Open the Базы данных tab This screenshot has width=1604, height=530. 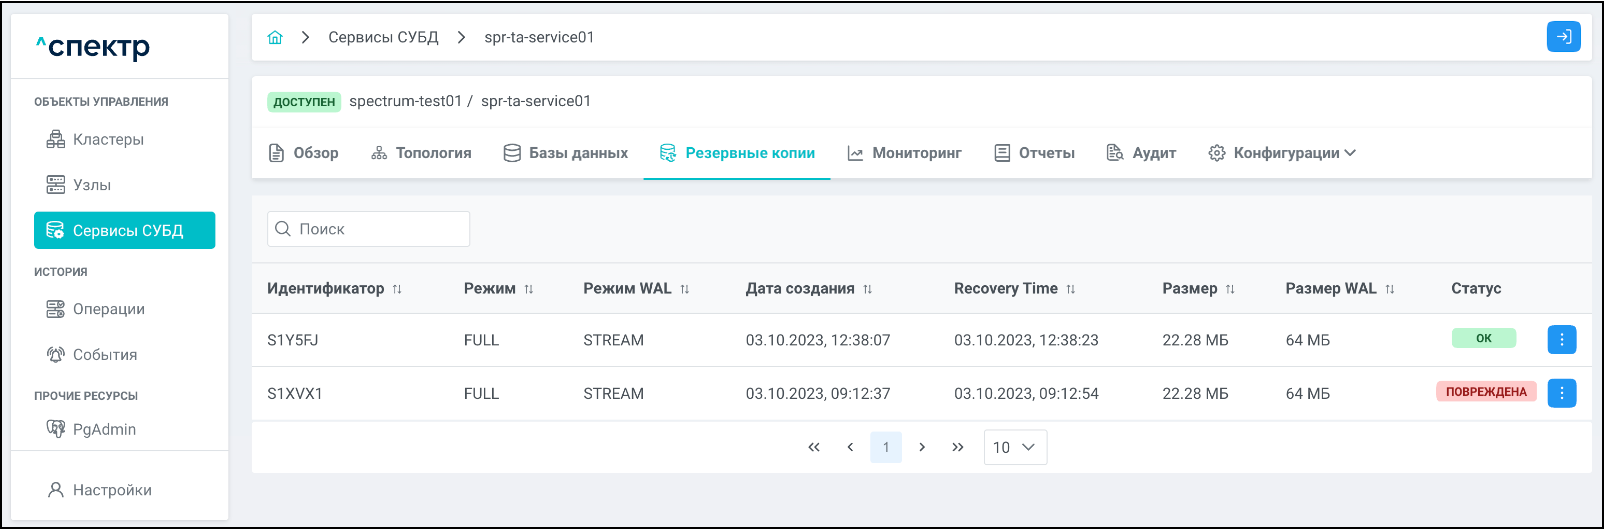(565, 153)
